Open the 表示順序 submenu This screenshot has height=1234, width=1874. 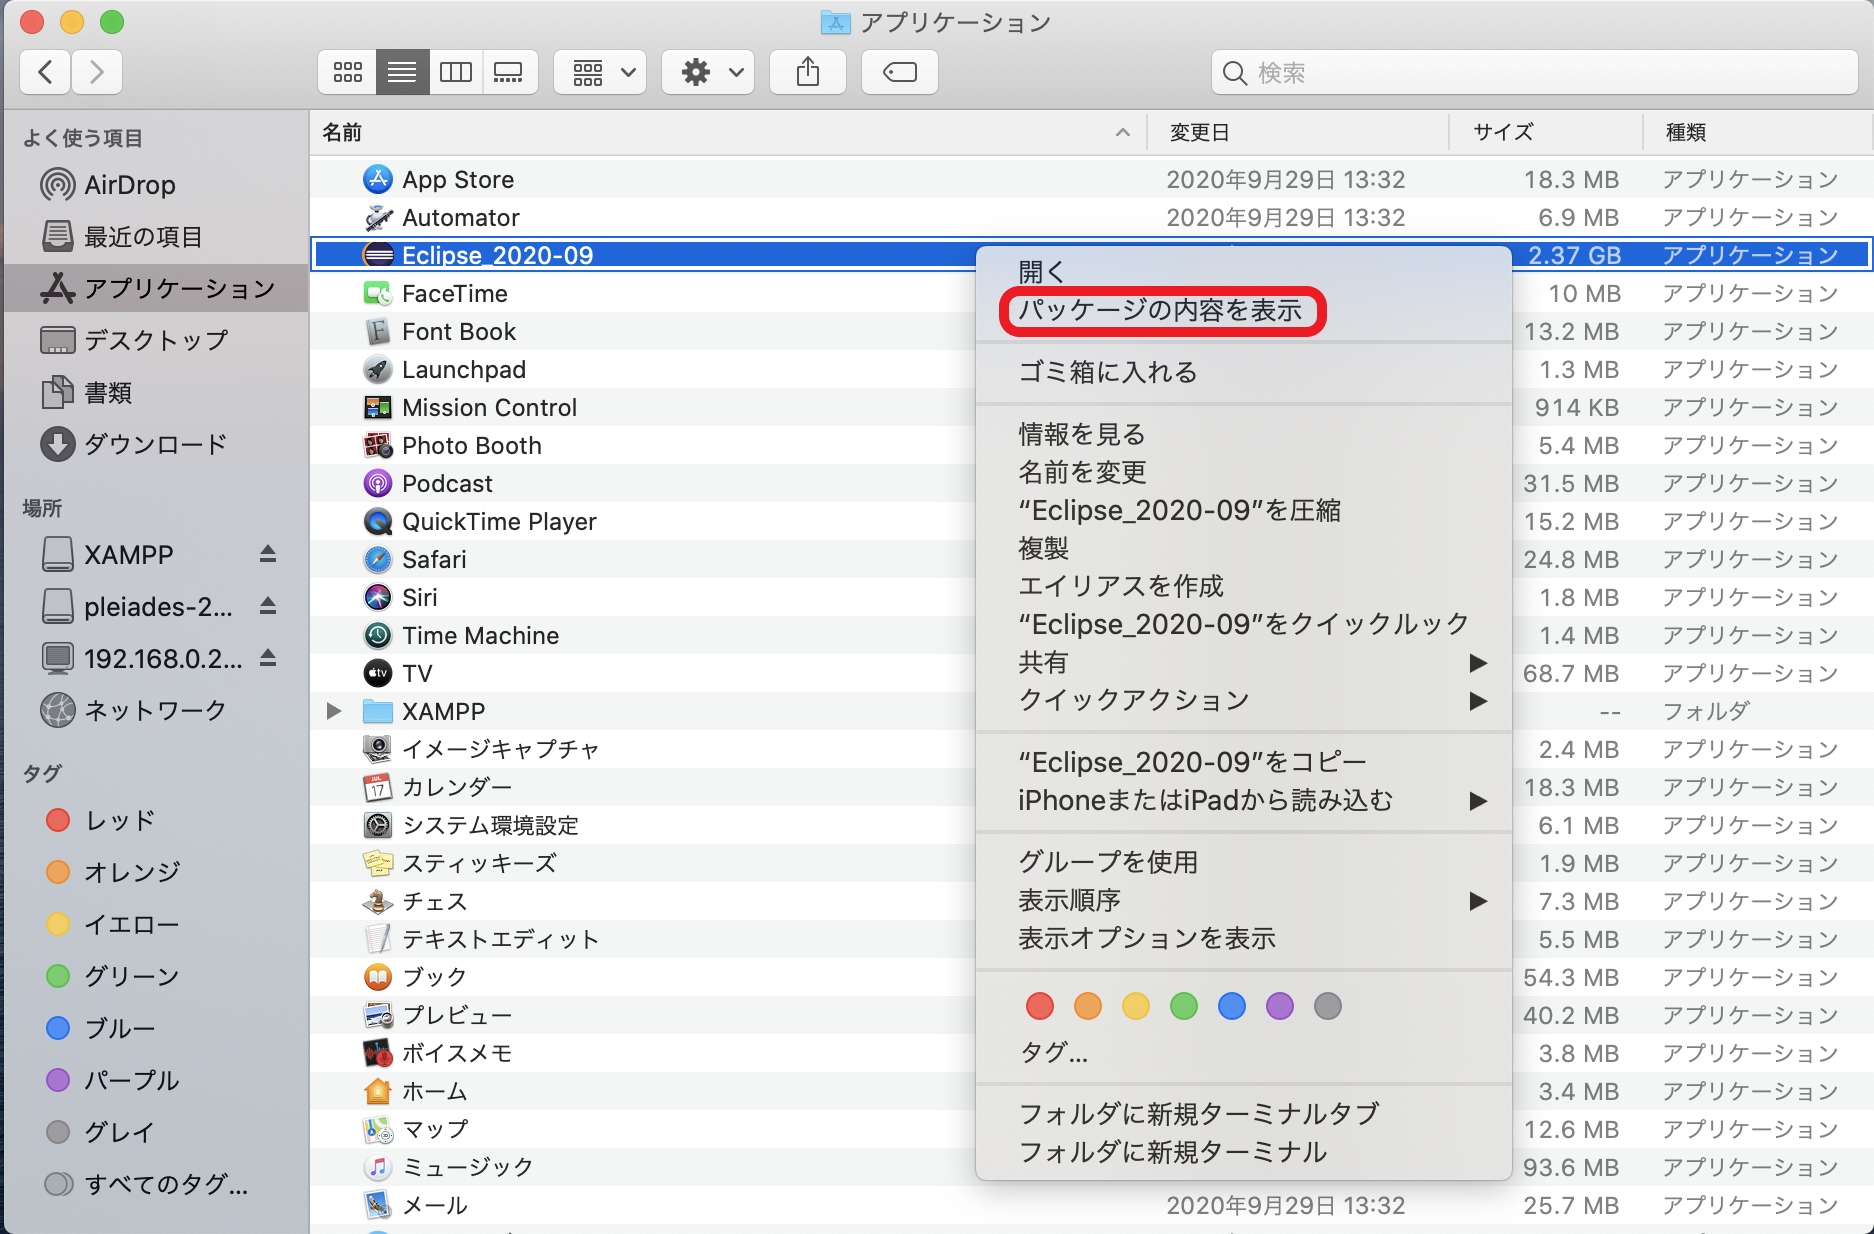[1243, 900]
